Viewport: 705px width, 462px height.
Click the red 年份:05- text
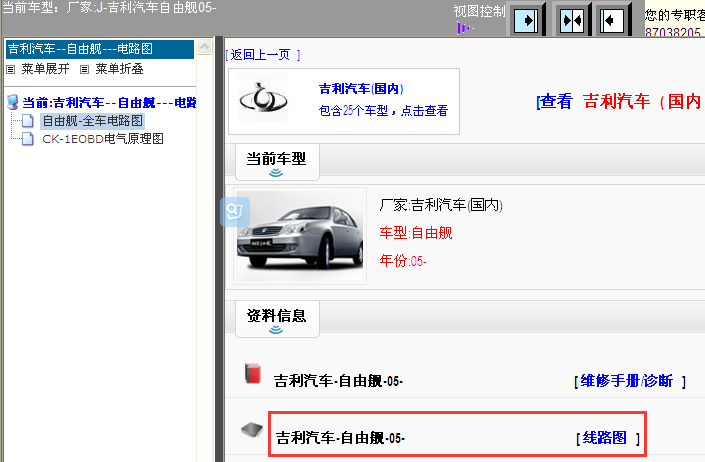403,261
